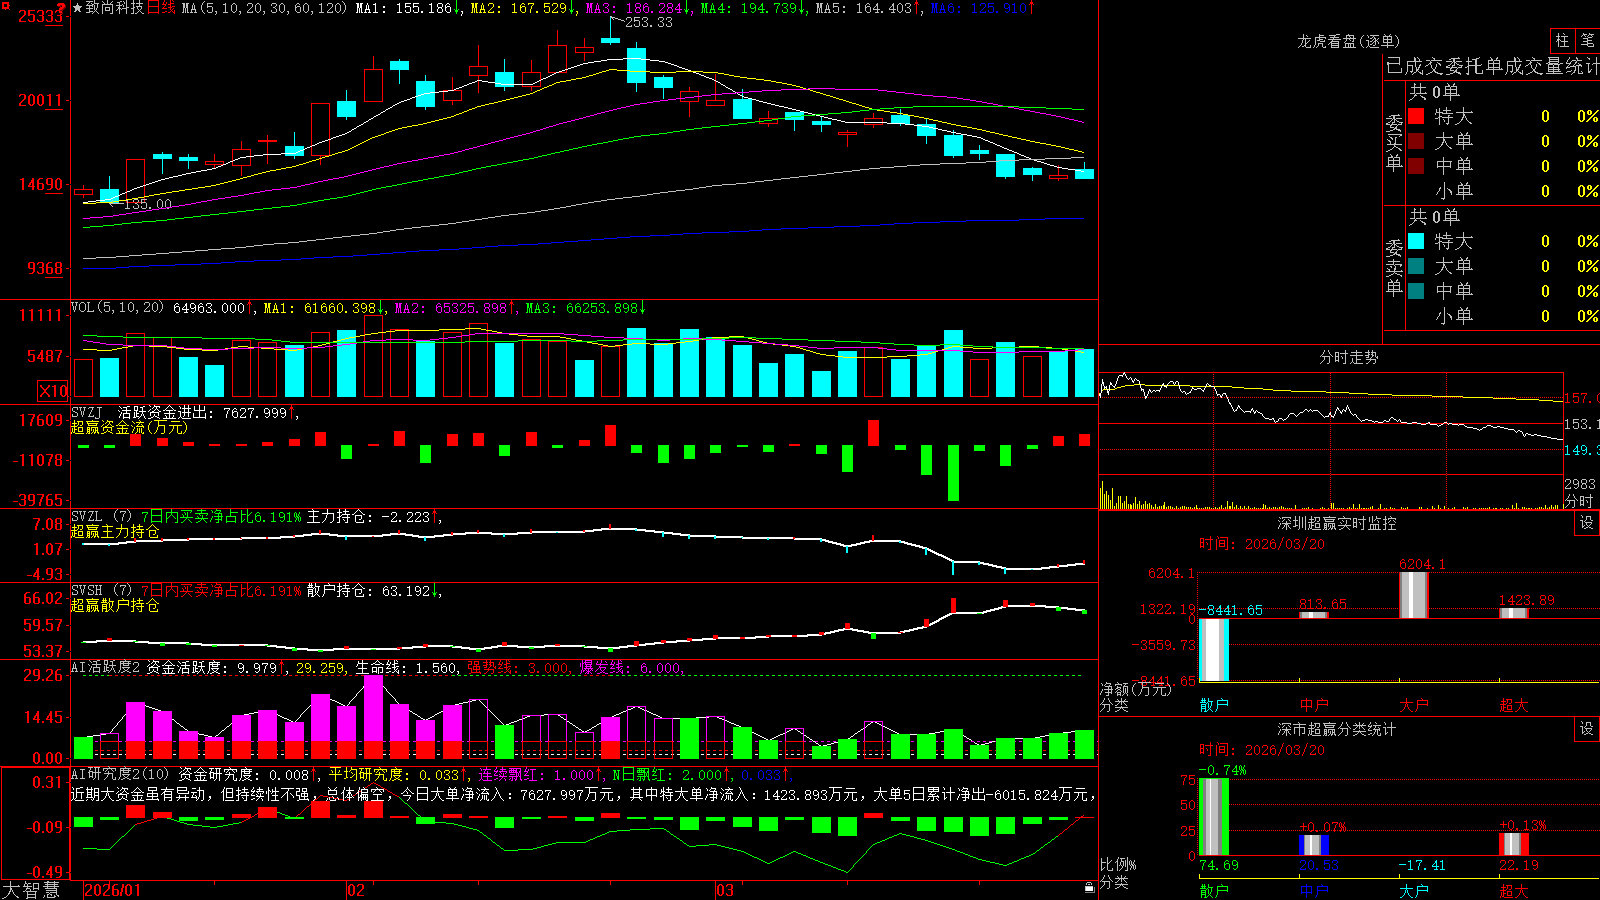
Task: Click red 特大 buy-order color swatch
Action: click(x=1416, y=116)
